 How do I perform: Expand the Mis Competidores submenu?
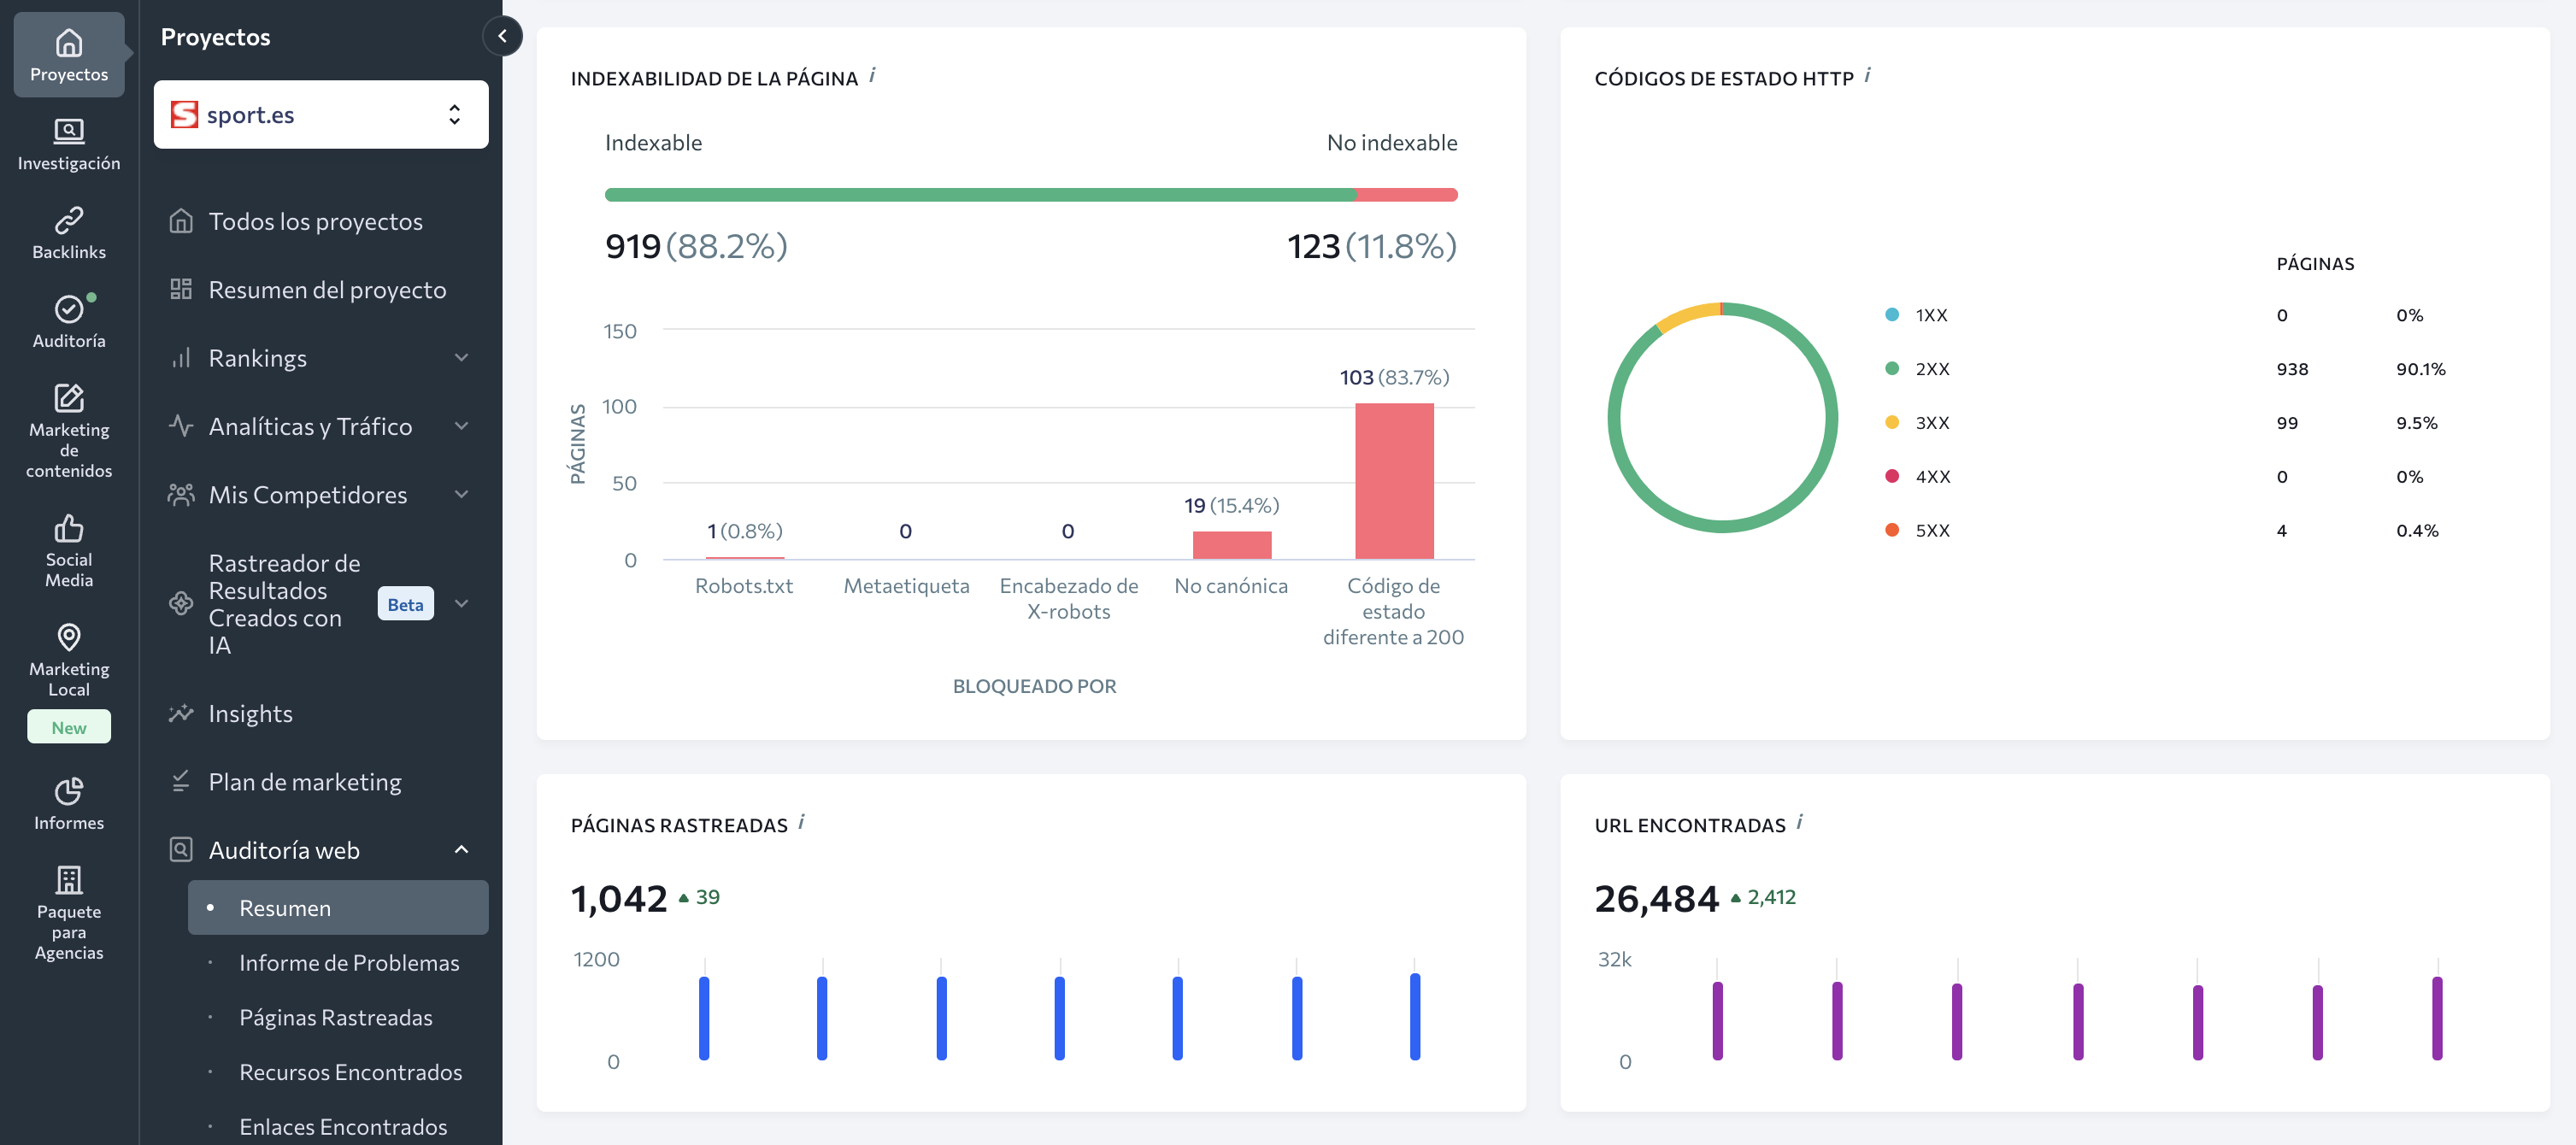[461, 495]
